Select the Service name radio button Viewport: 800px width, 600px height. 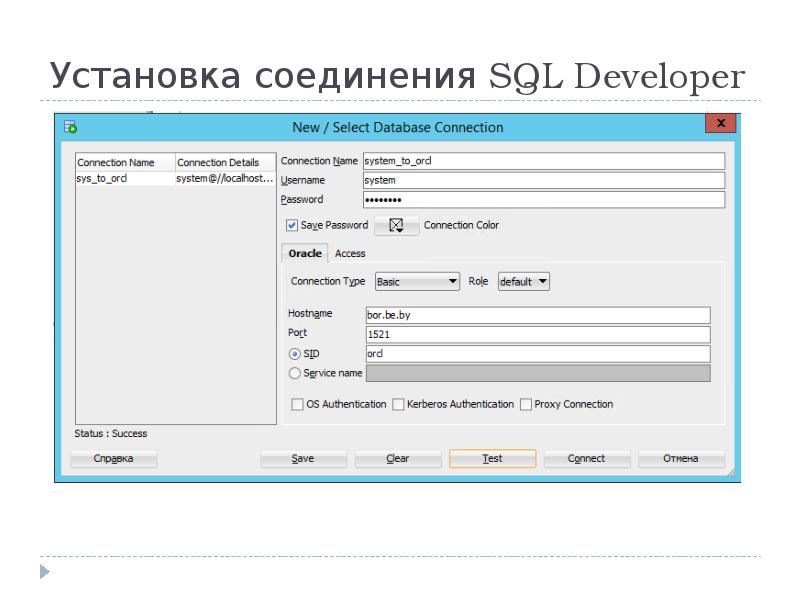(x=295, y=373)
